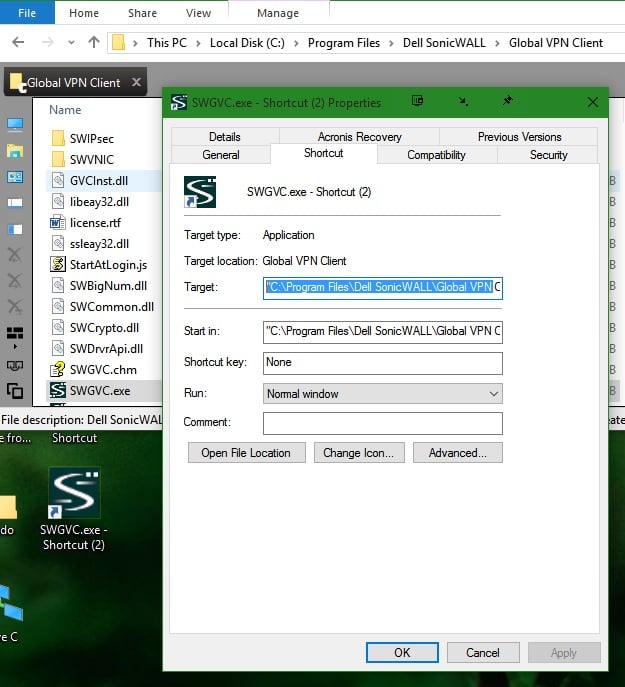Select SWDrvrApi.dll file icon
Image resolution: width=625 pixels, height=687 pixels.
point(58,348)
